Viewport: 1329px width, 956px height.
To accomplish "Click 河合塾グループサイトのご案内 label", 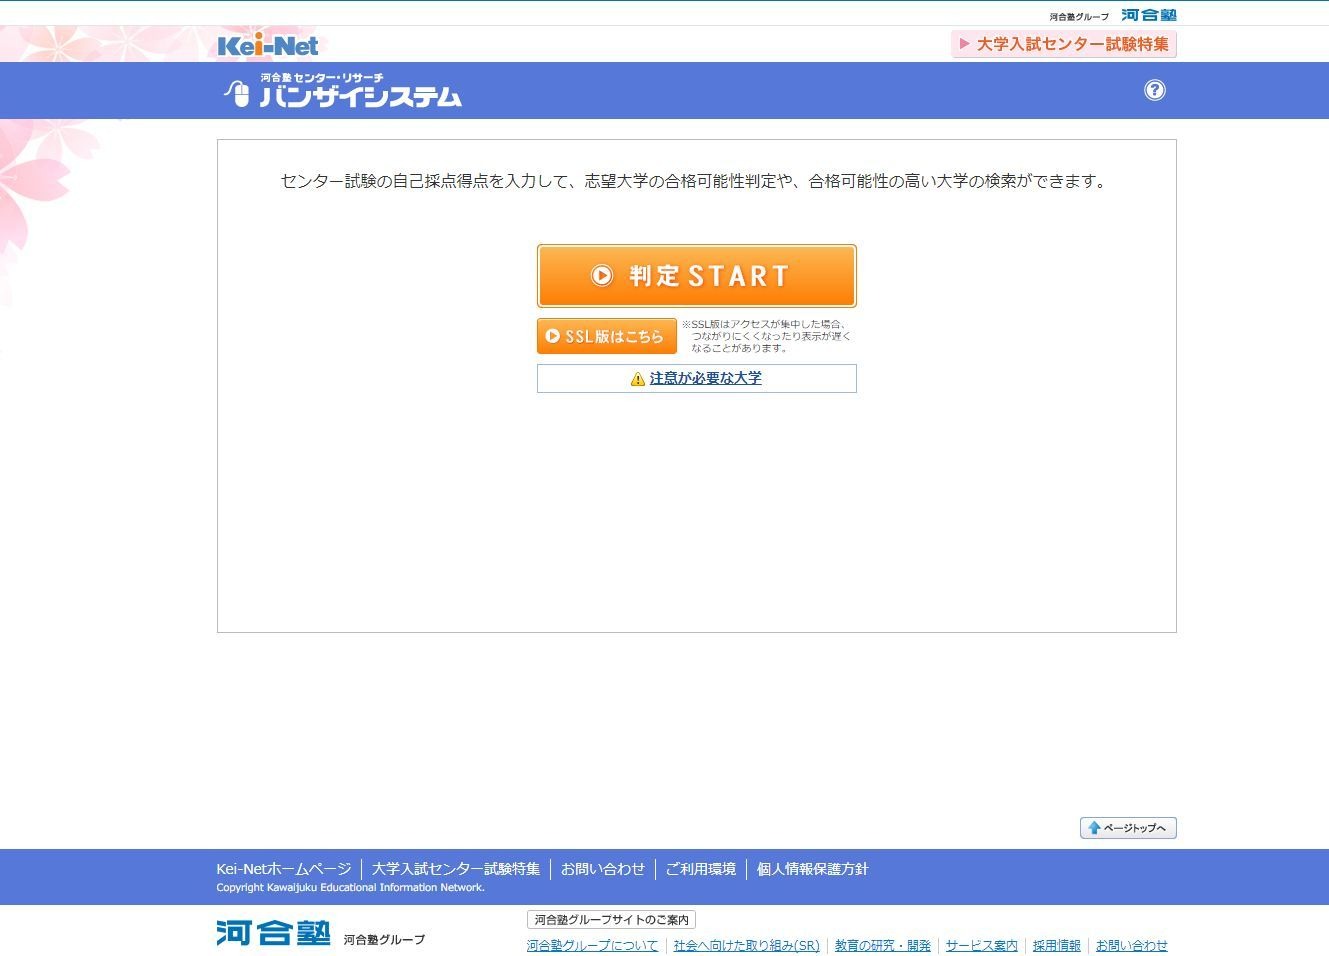I will 611,920.
